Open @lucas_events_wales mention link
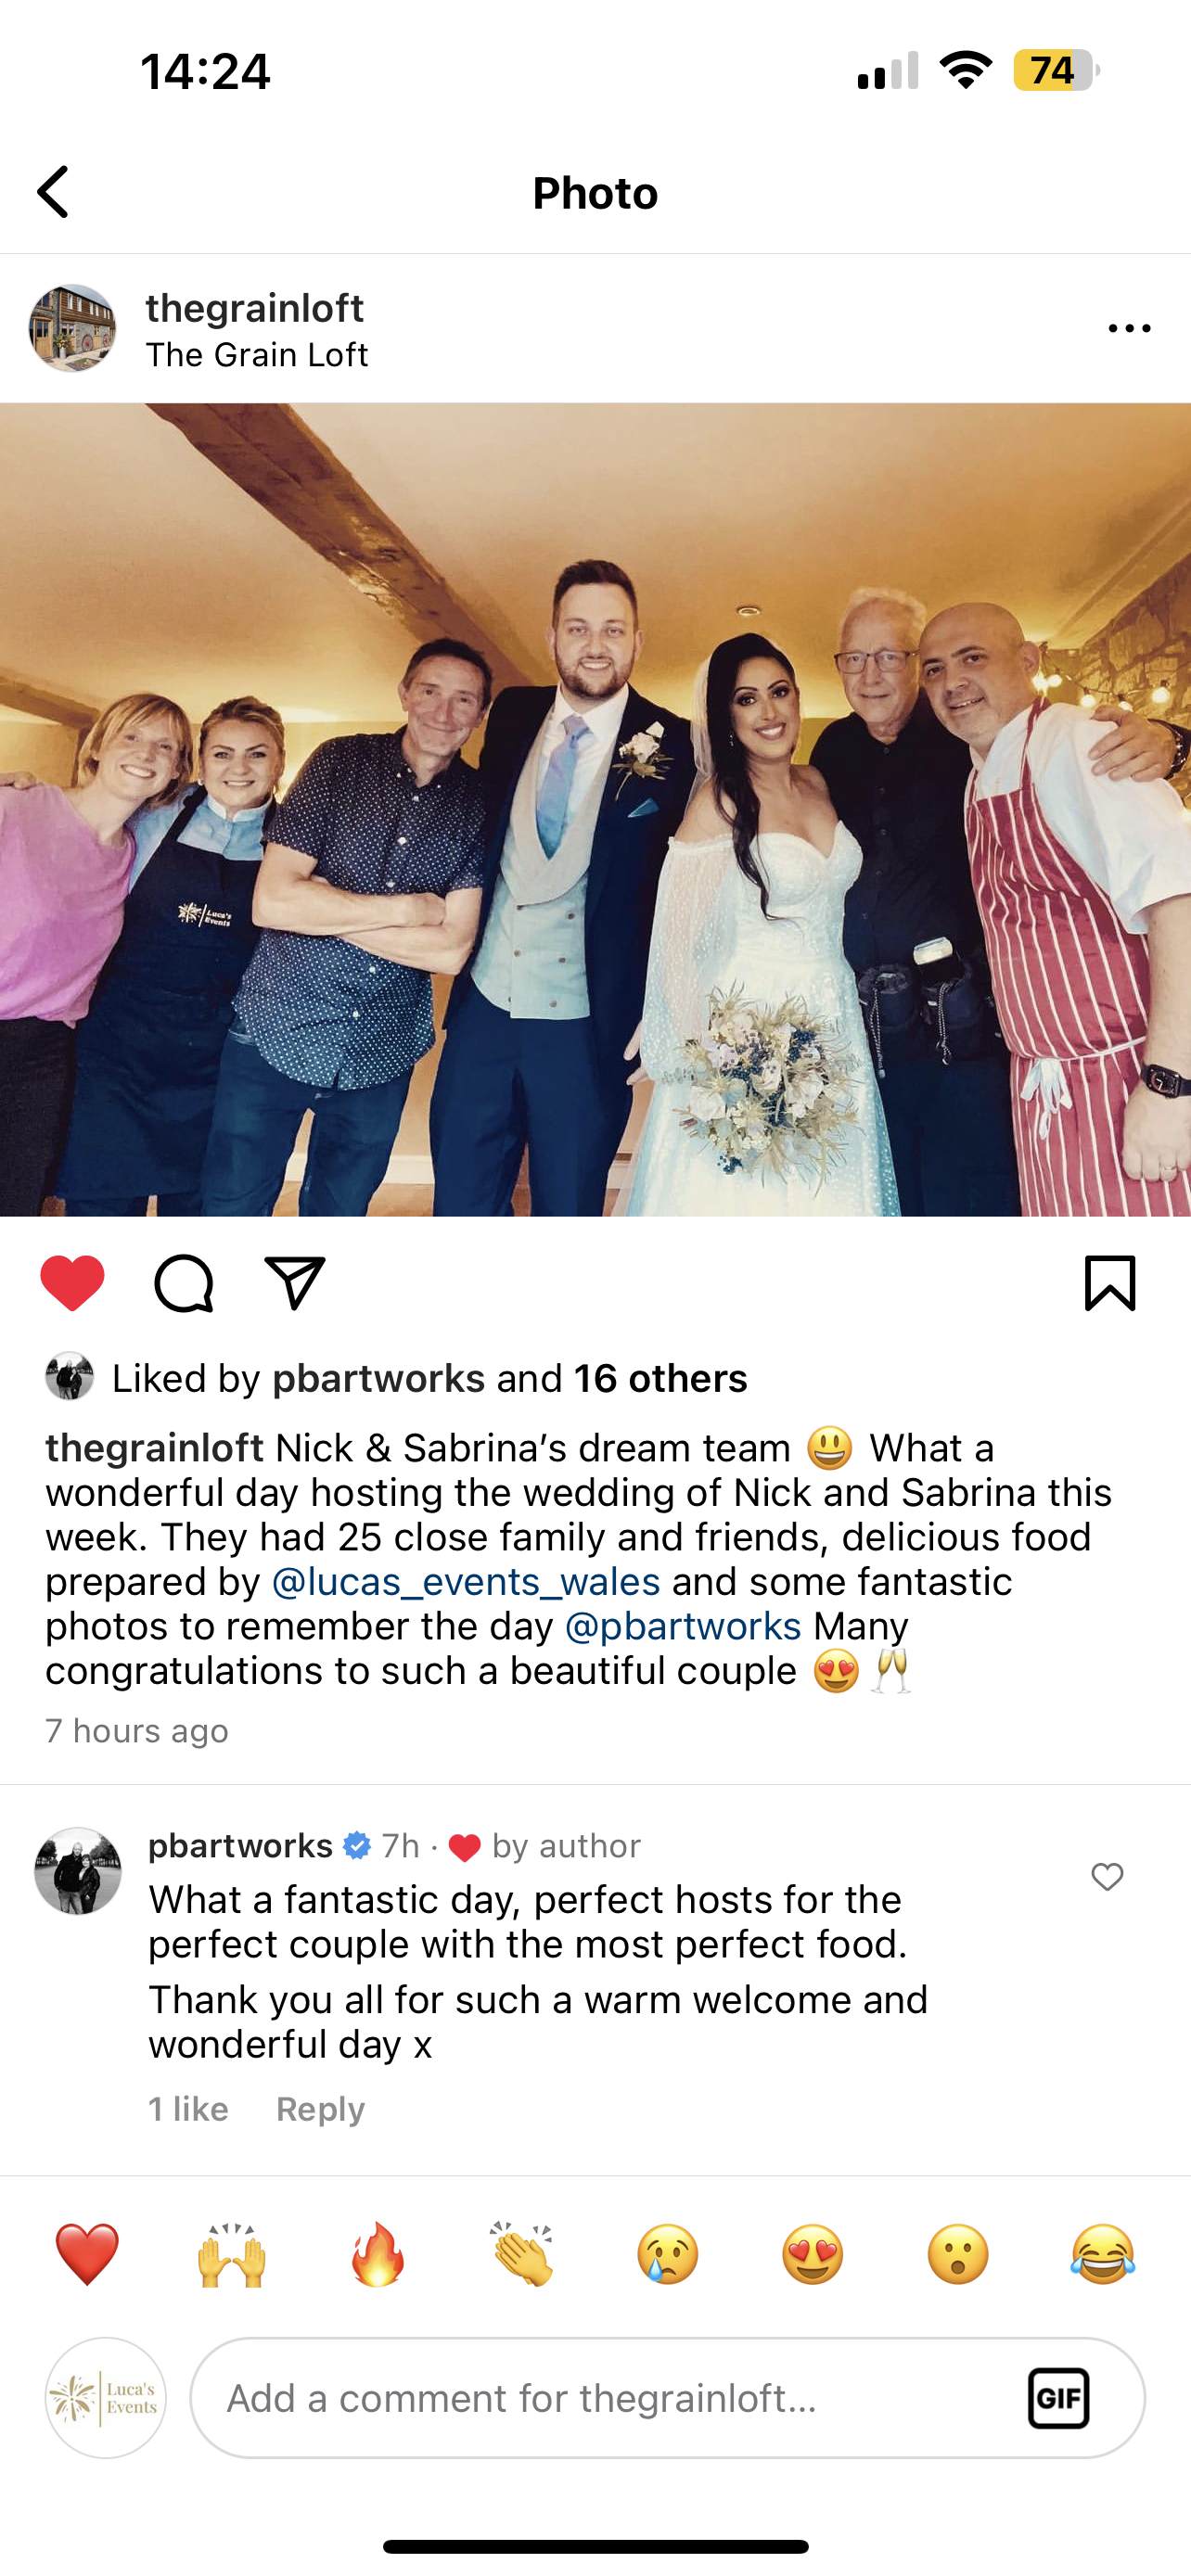This screenshot has height=2576, width=1191. coord(466,1581)
